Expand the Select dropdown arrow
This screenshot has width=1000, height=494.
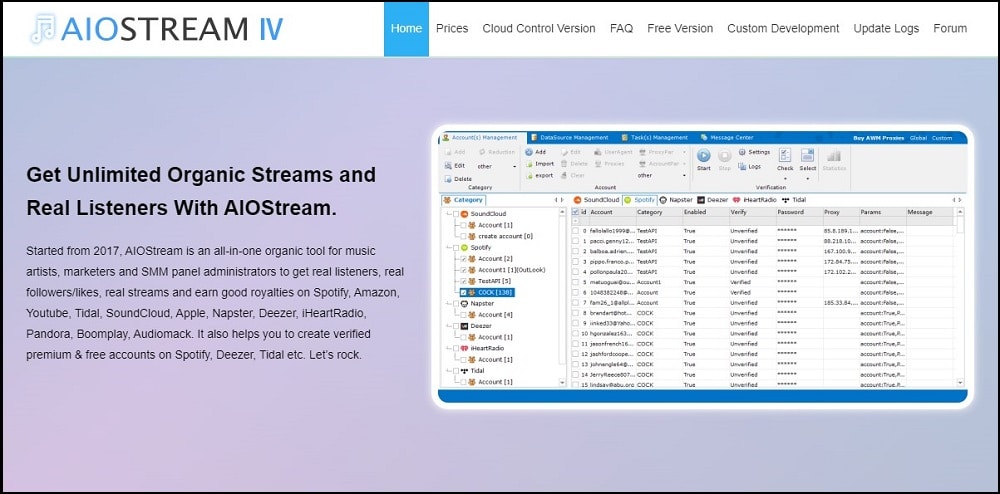click(x=807, y=179)
